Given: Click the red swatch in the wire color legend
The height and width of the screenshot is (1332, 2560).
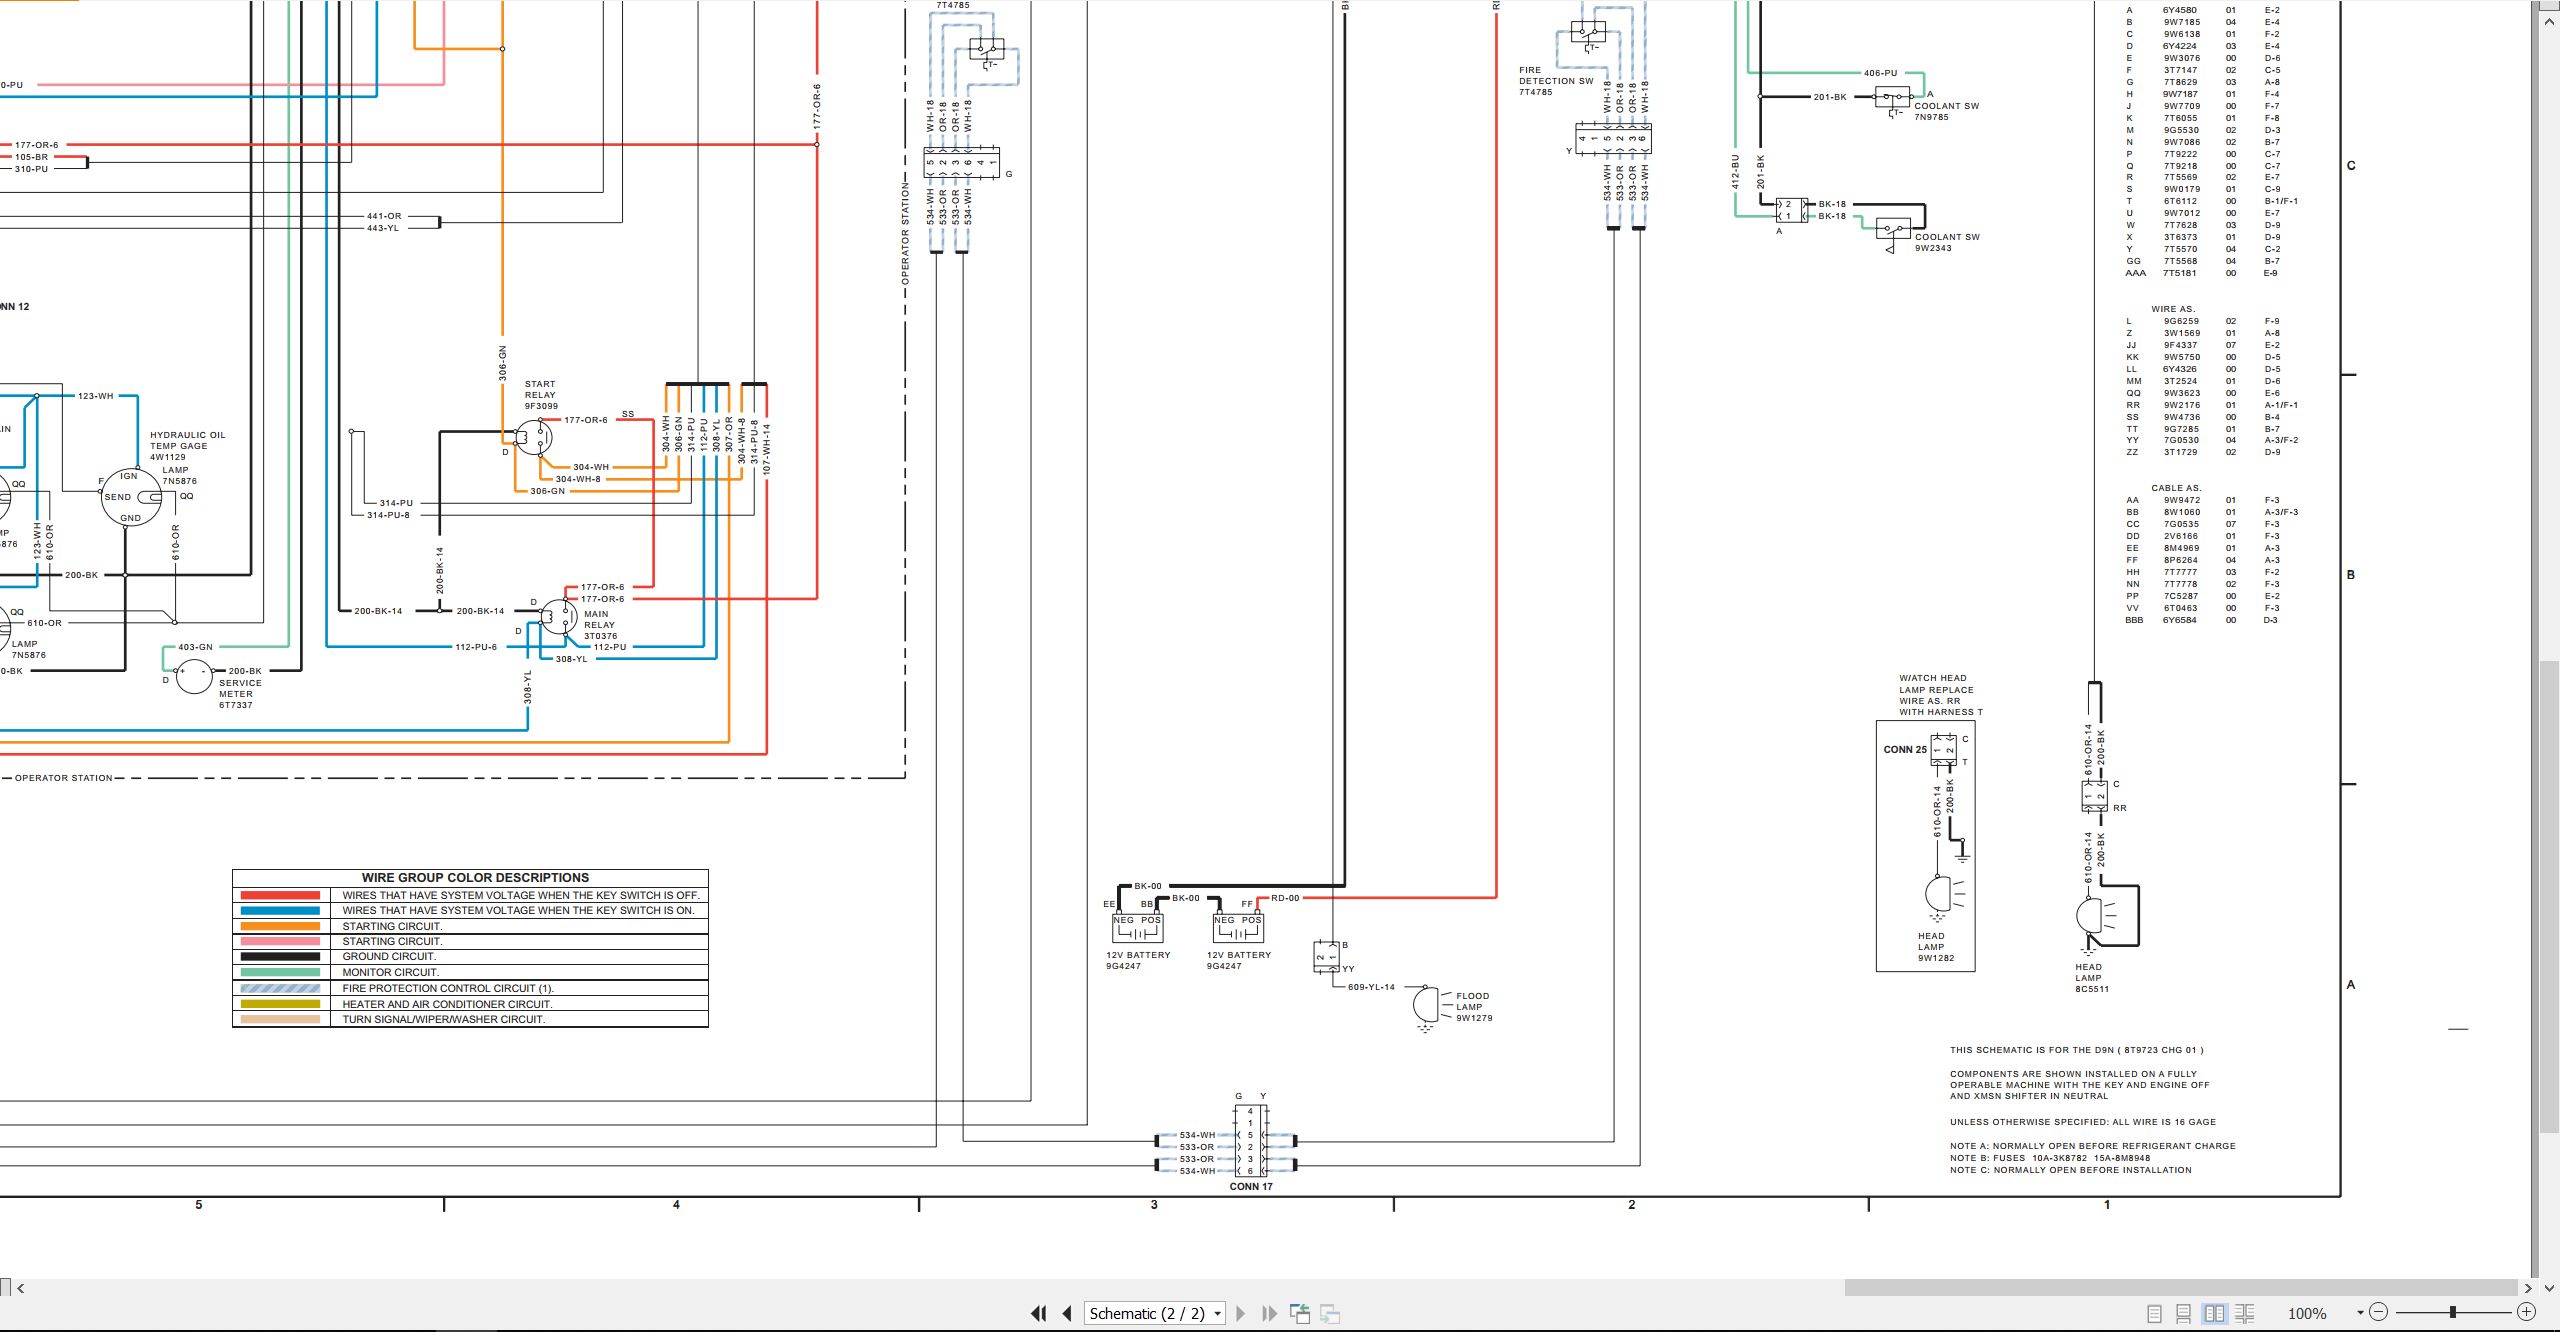Looking at the screenshot, I should [280, 895].
